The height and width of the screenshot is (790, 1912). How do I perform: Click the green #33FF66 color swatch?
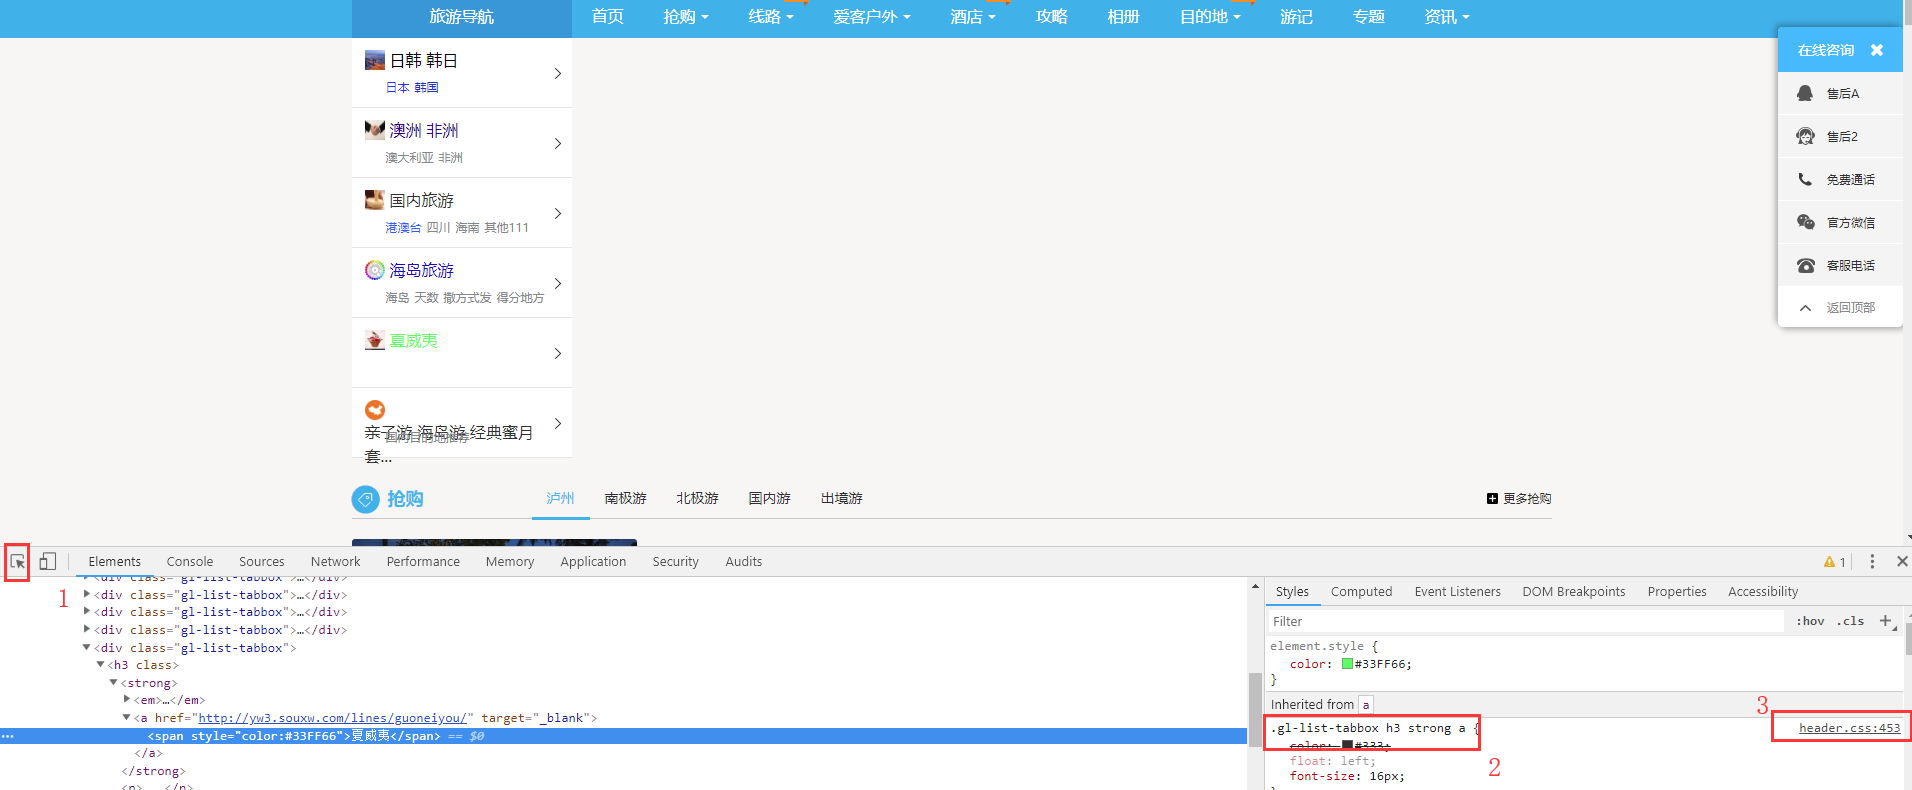[x=1347, y=664]
